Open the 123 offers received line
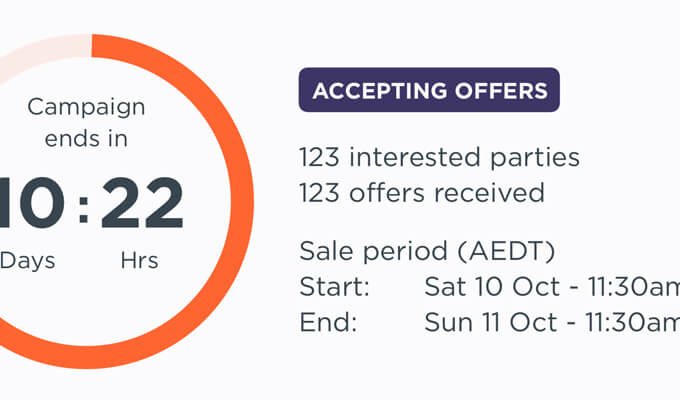680x400 pixels. tap(422, 193)
